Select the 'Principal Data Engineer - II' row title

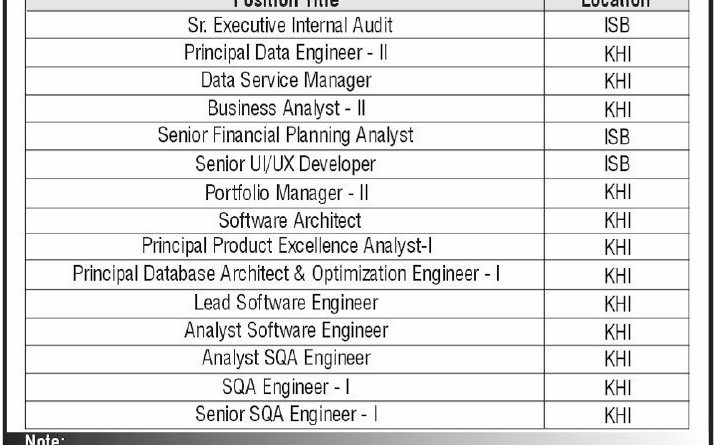[285, 53]
